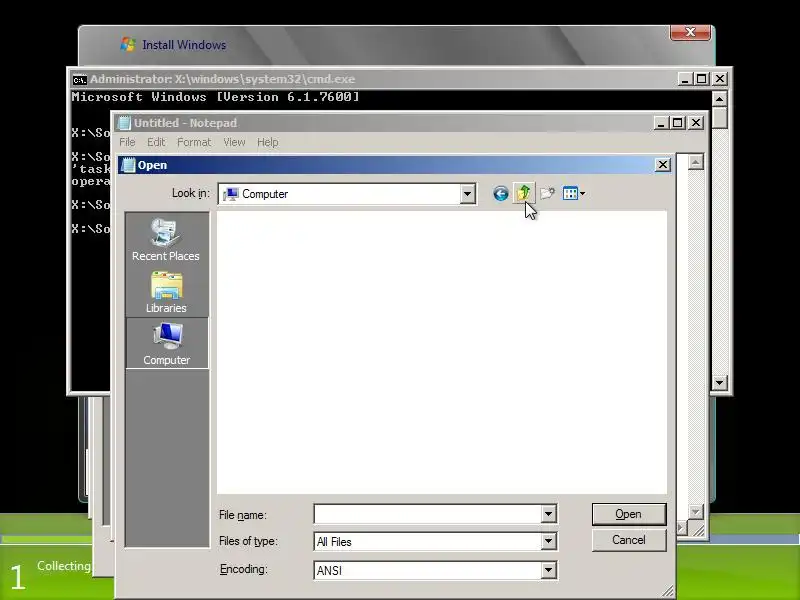Screen dimensions: 800x600
Task: Click the cmd.exe window title icon
Action: (x=80, y=80)
